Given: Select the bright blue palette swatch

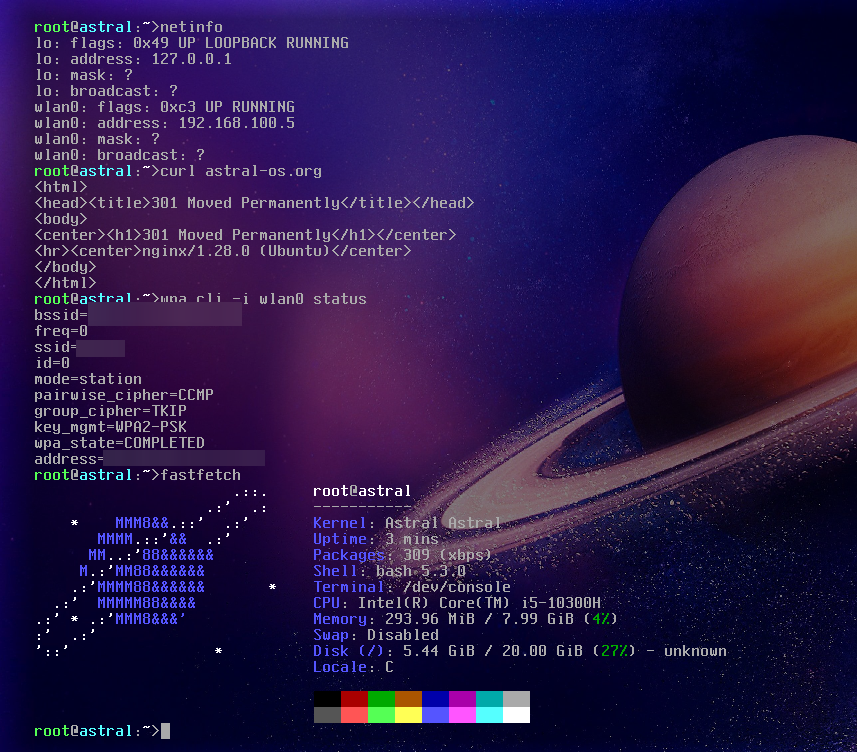Looking at the screenshot, I should click(x=436, y=715).
